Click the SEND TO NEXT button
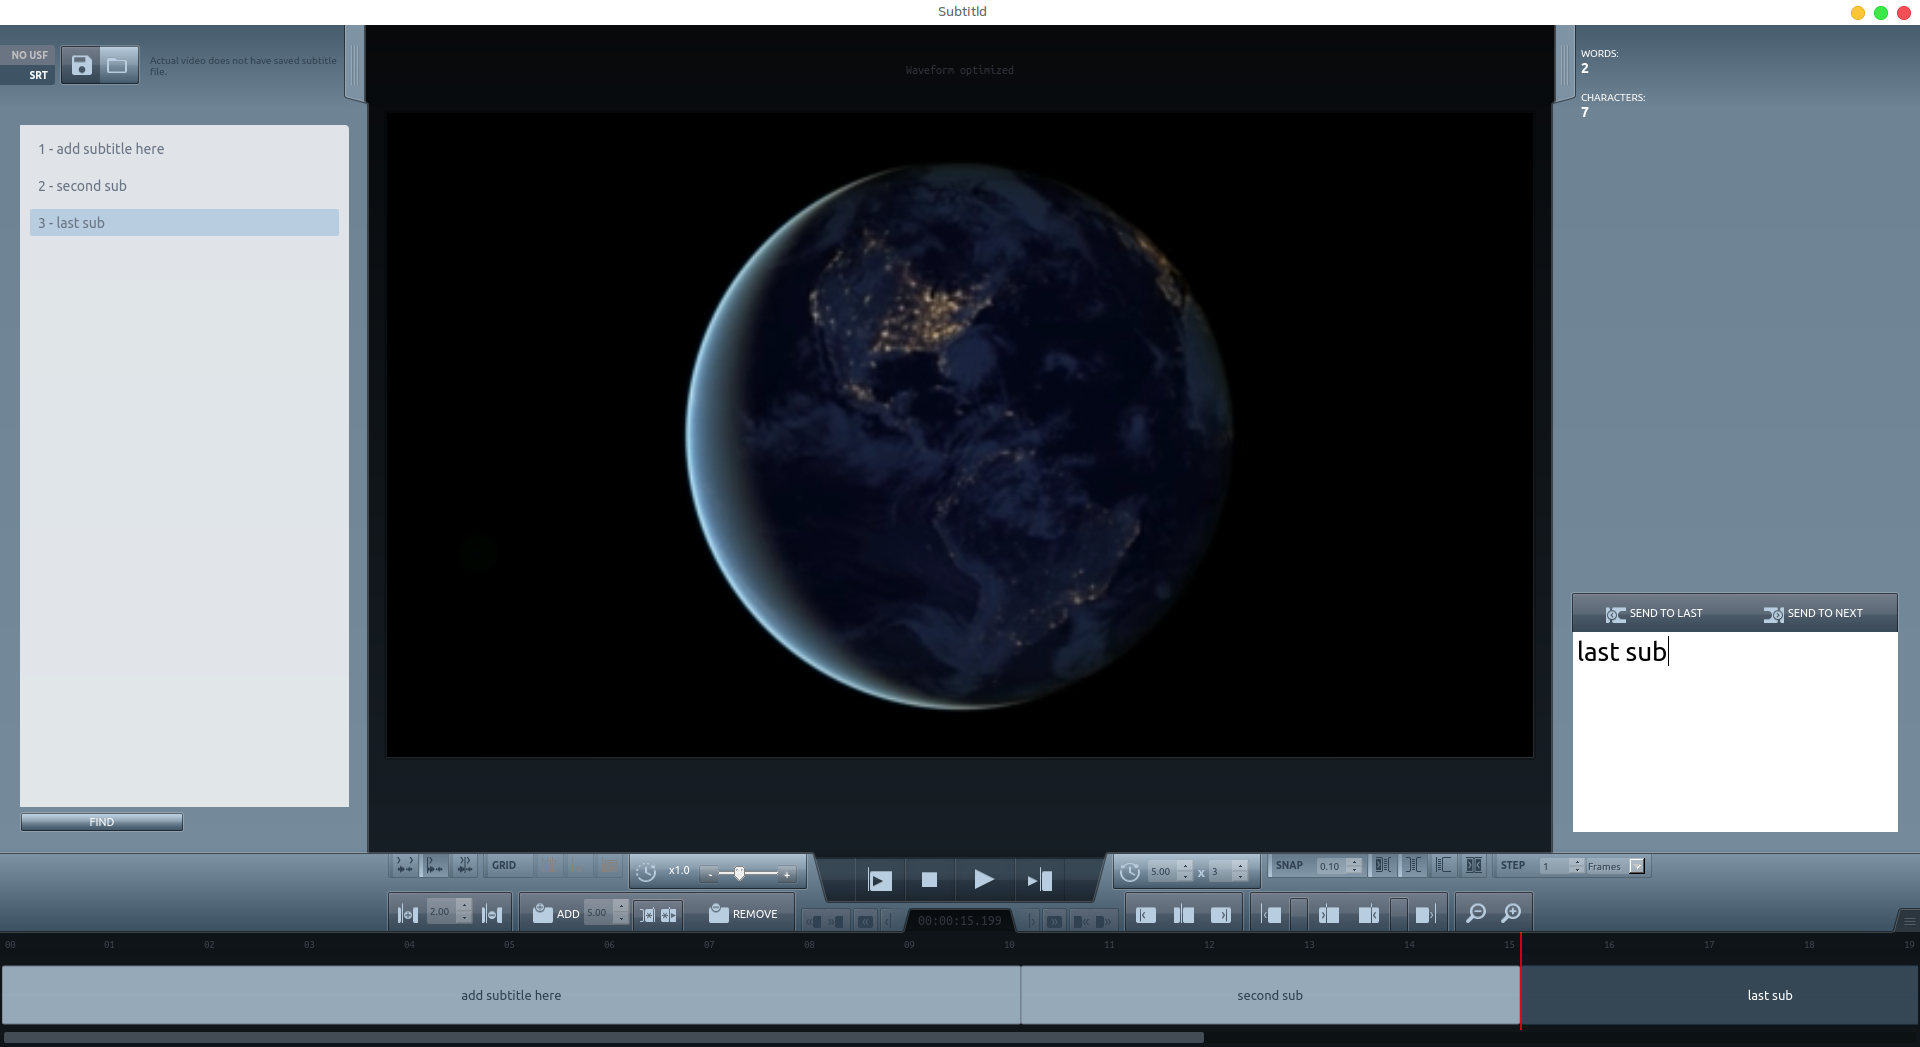Viewport: 1920px width, 1047px height. tap(1813, 614)
